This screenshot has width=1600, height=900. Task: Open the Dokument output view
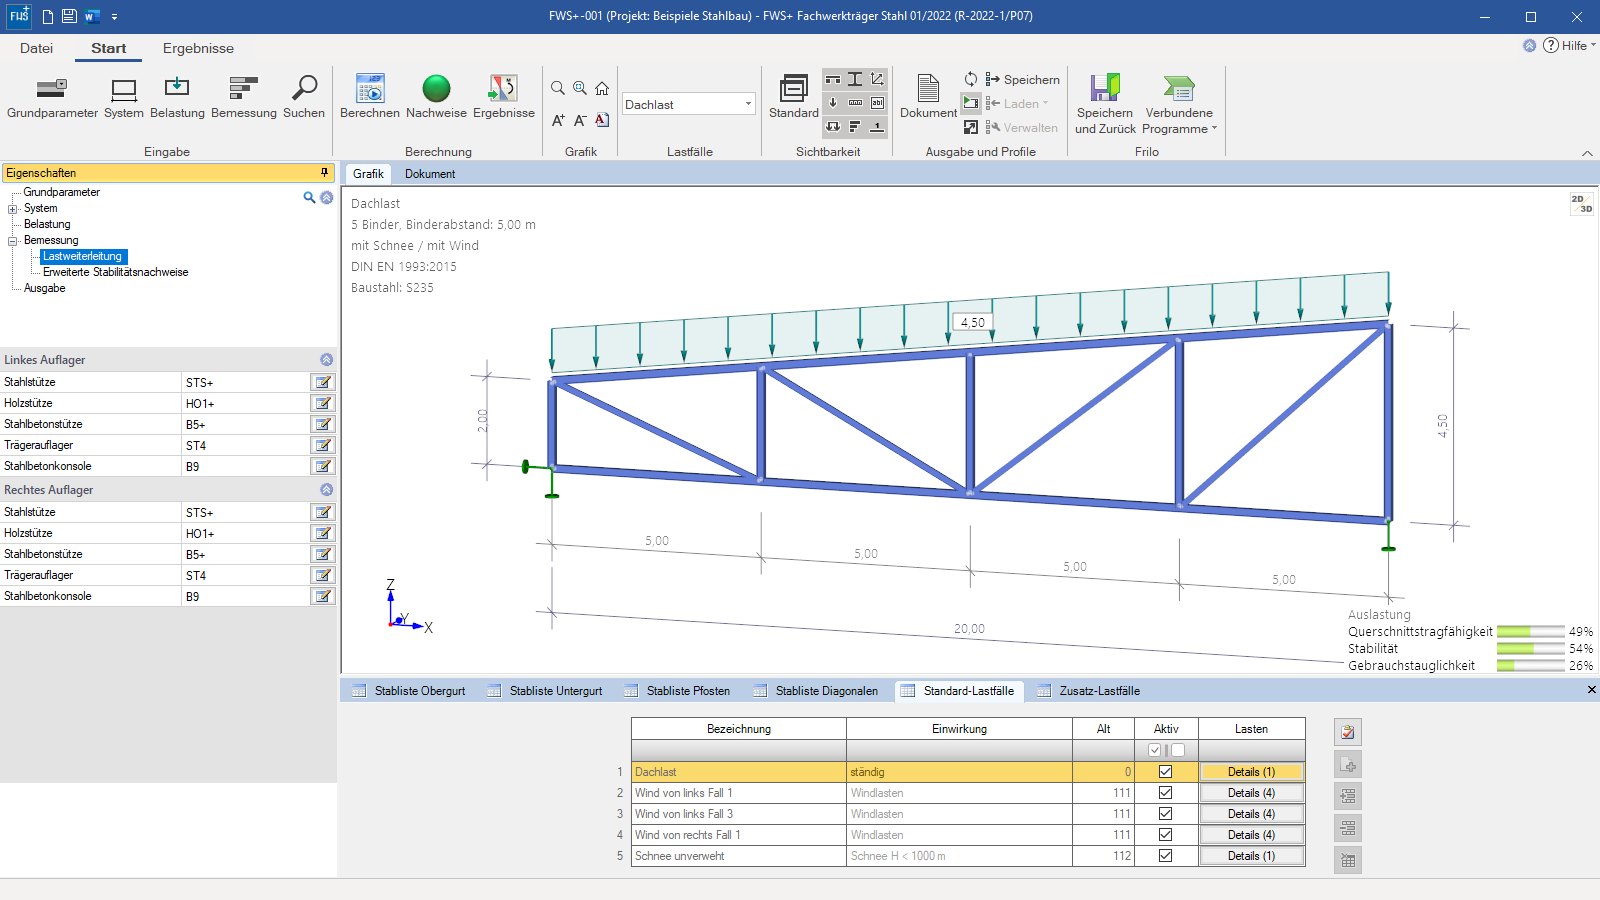pyautogui.click(x=928, y=97)
